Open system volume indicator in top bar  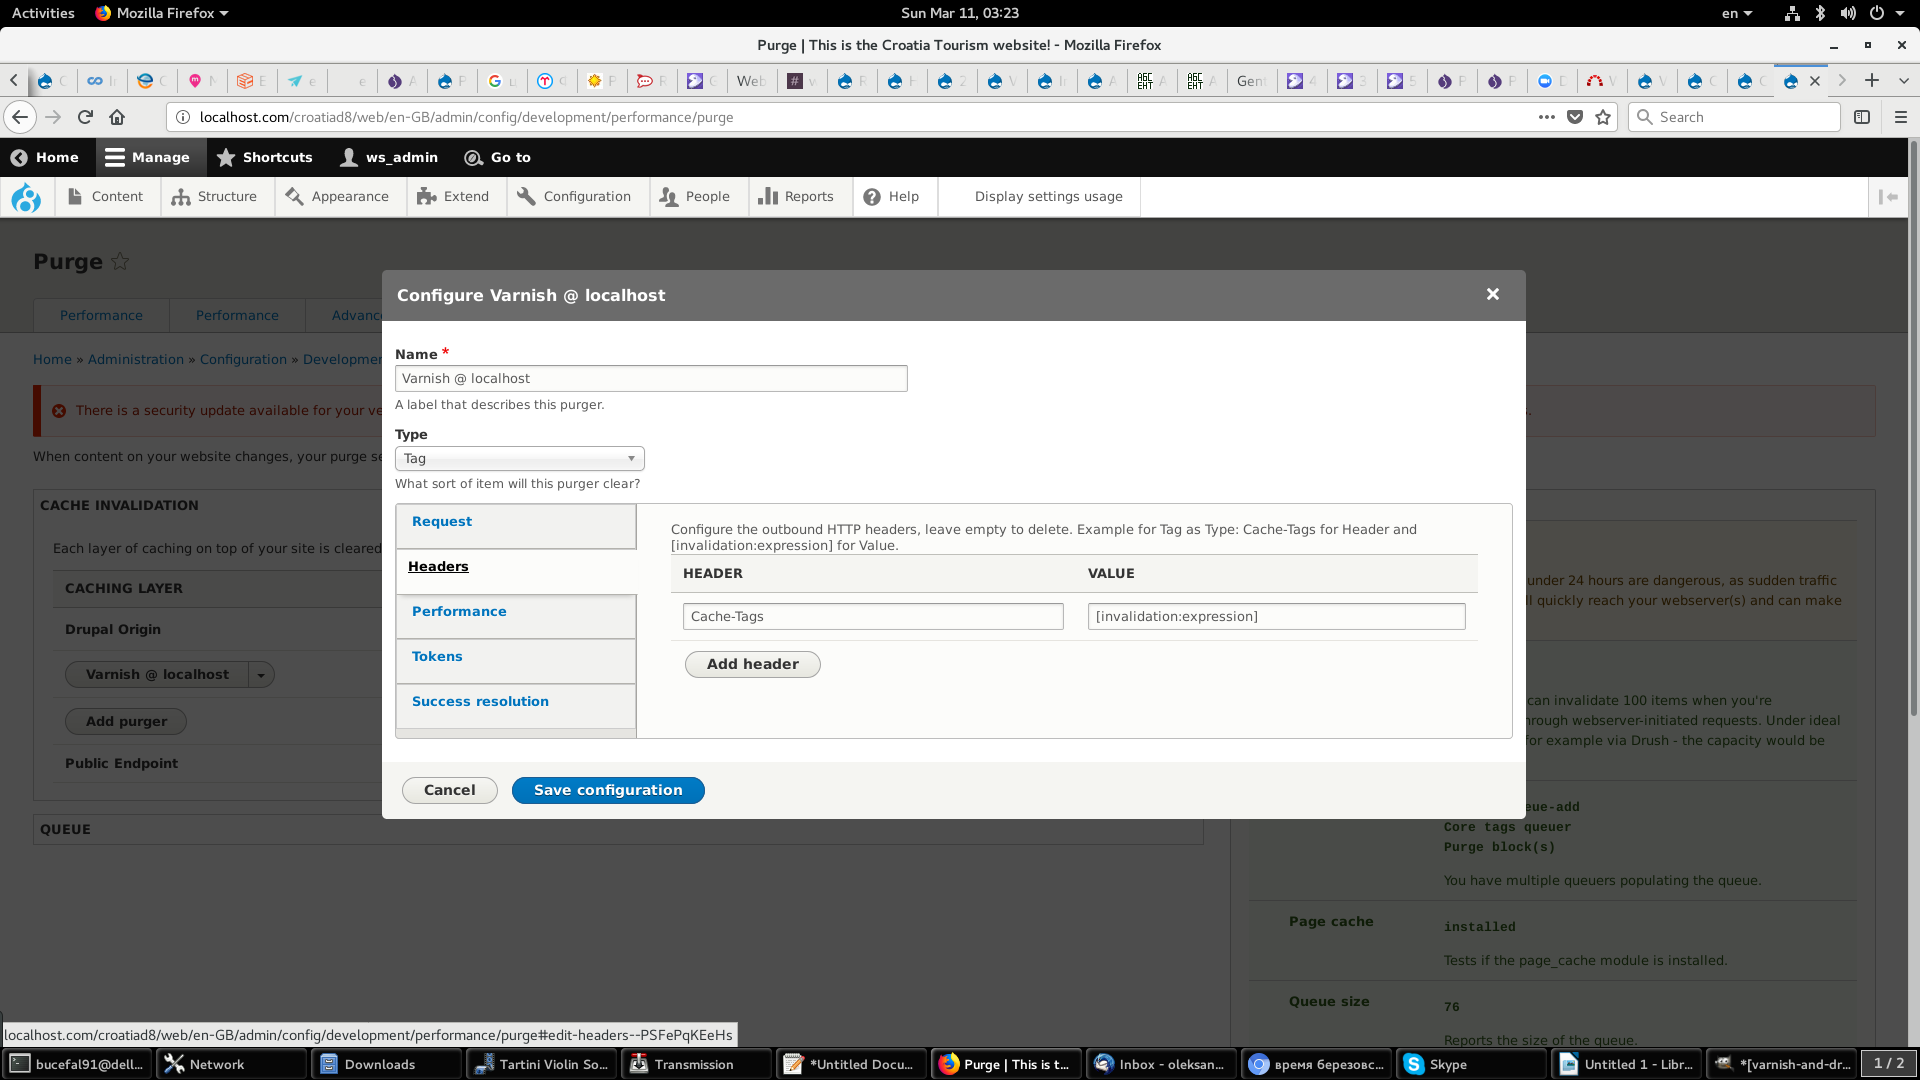[x=1847, y=13]
